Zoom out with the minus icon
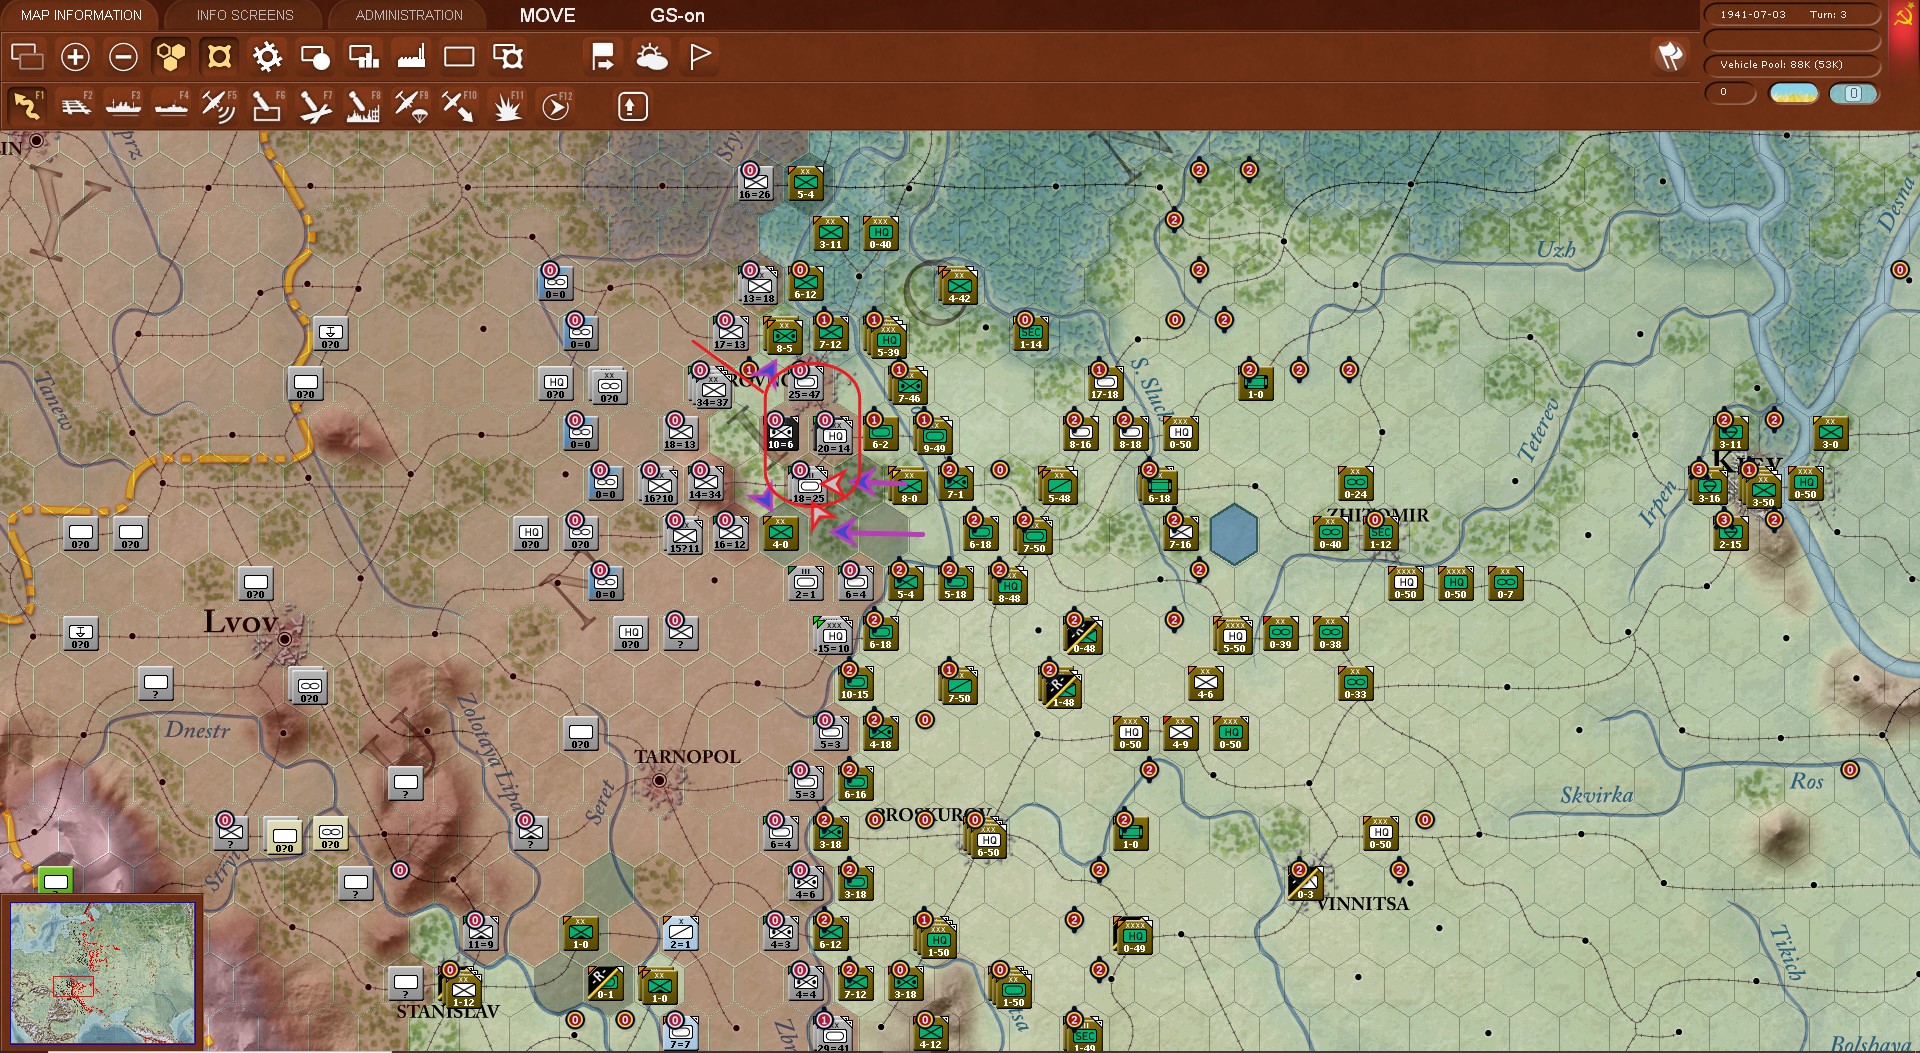 point(123,57)
